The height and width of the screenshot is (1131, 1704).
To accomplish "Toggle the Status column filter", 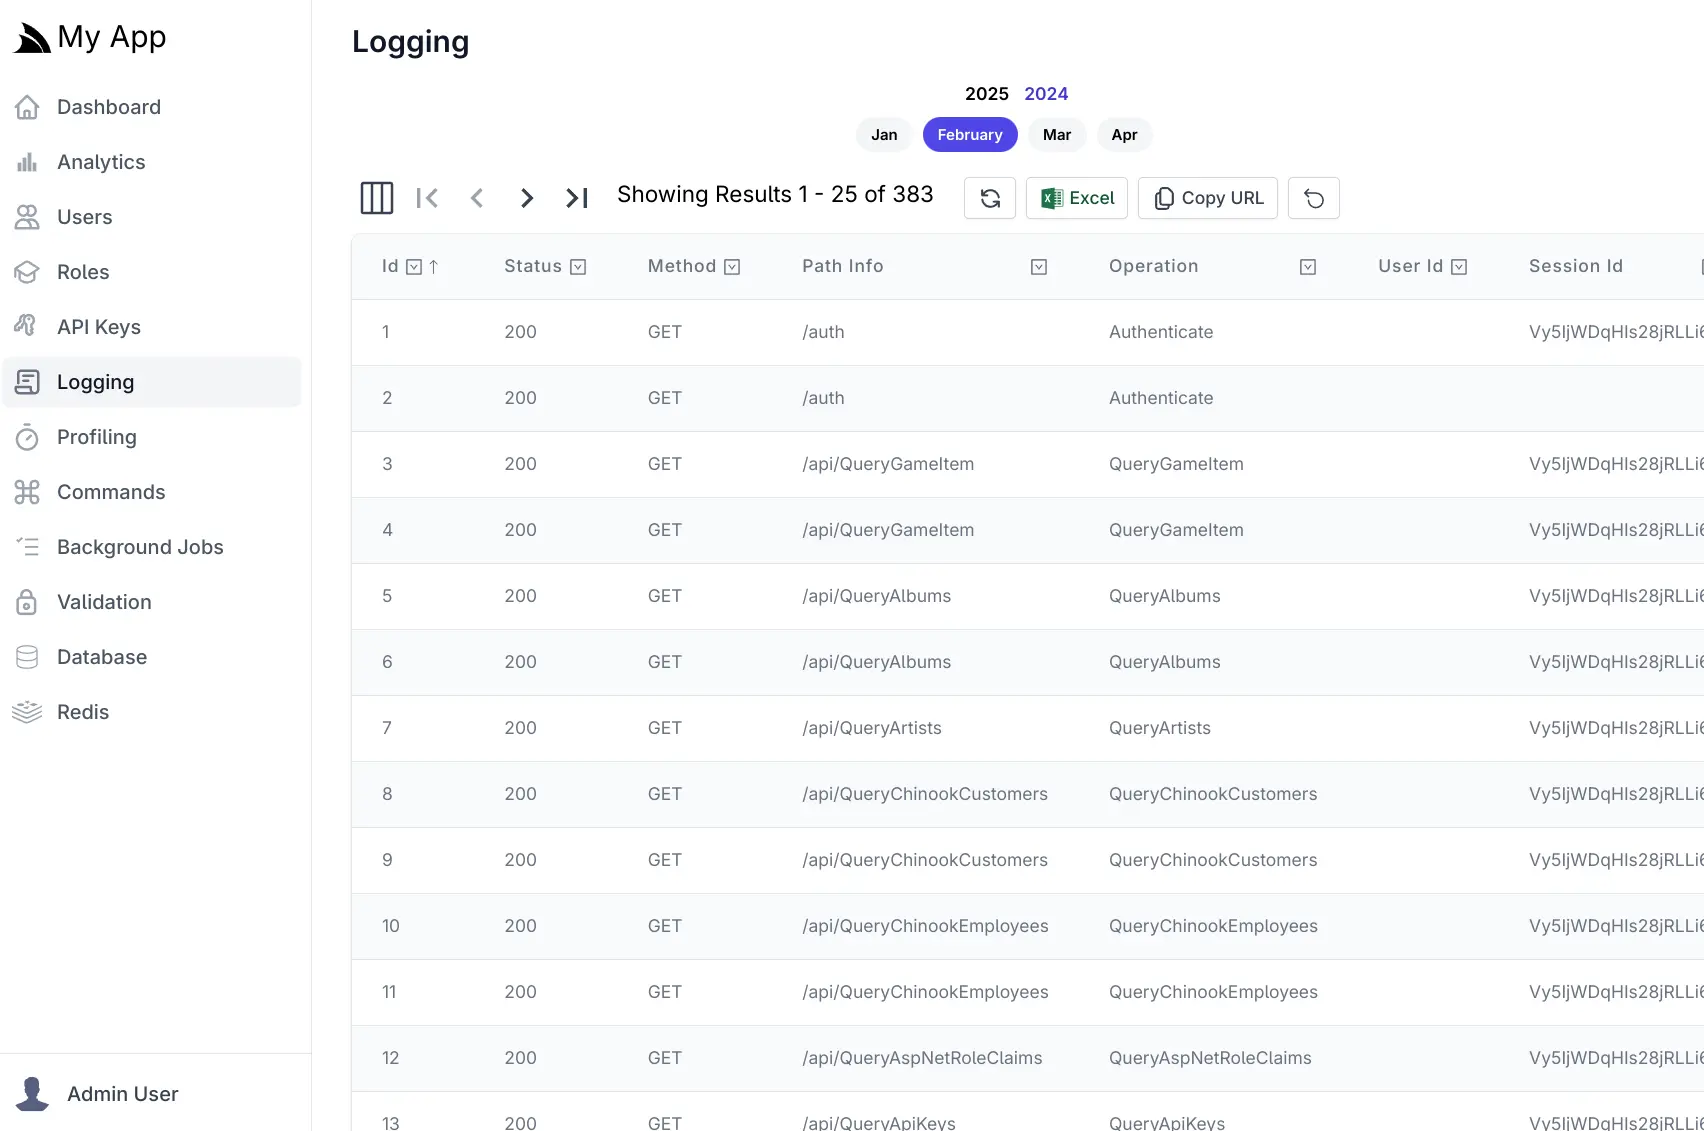I will [578, 266].
